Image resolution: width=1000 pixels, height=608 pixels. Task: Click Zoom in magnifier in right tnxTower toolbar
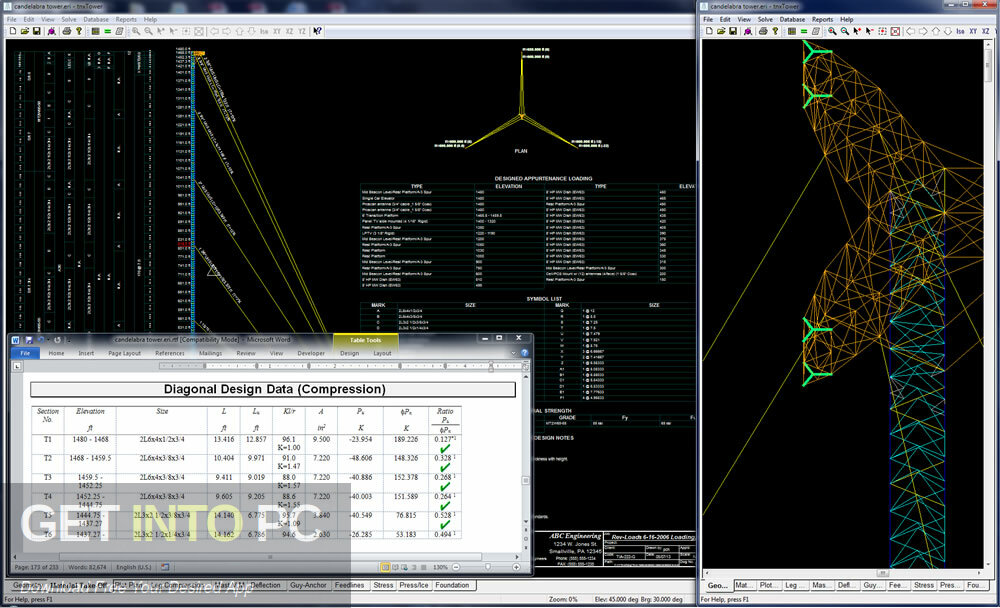(x=832, y=31)
